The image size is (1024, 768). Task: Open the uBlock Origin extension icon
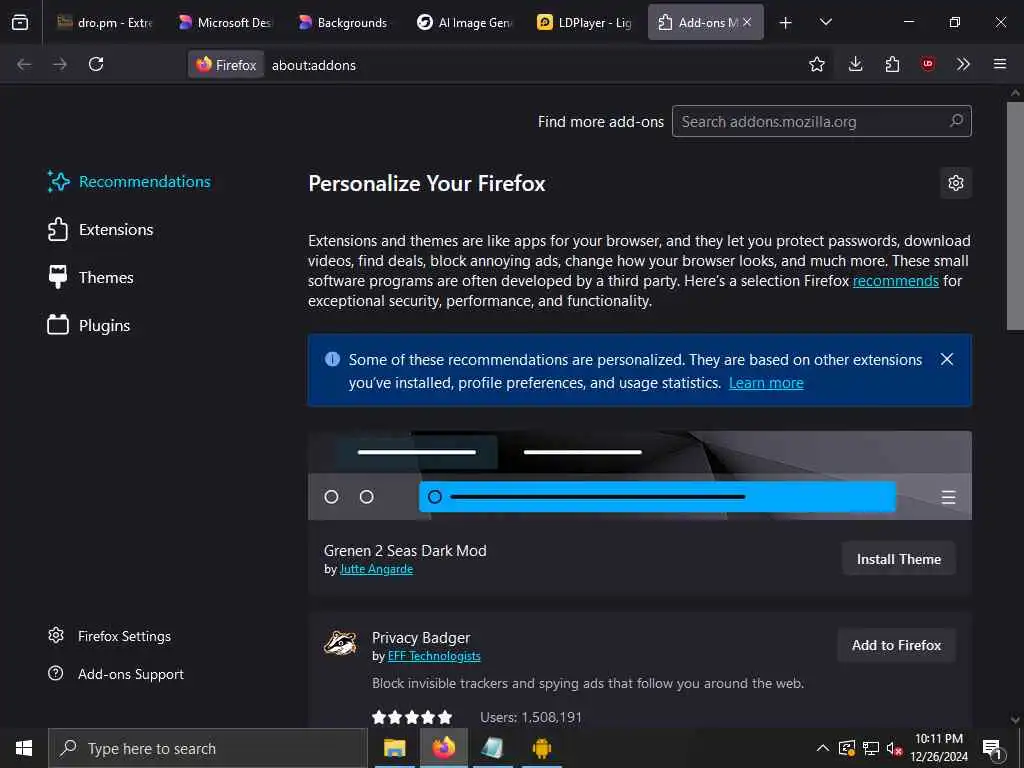pyautogui.click(x=928, y=64)
